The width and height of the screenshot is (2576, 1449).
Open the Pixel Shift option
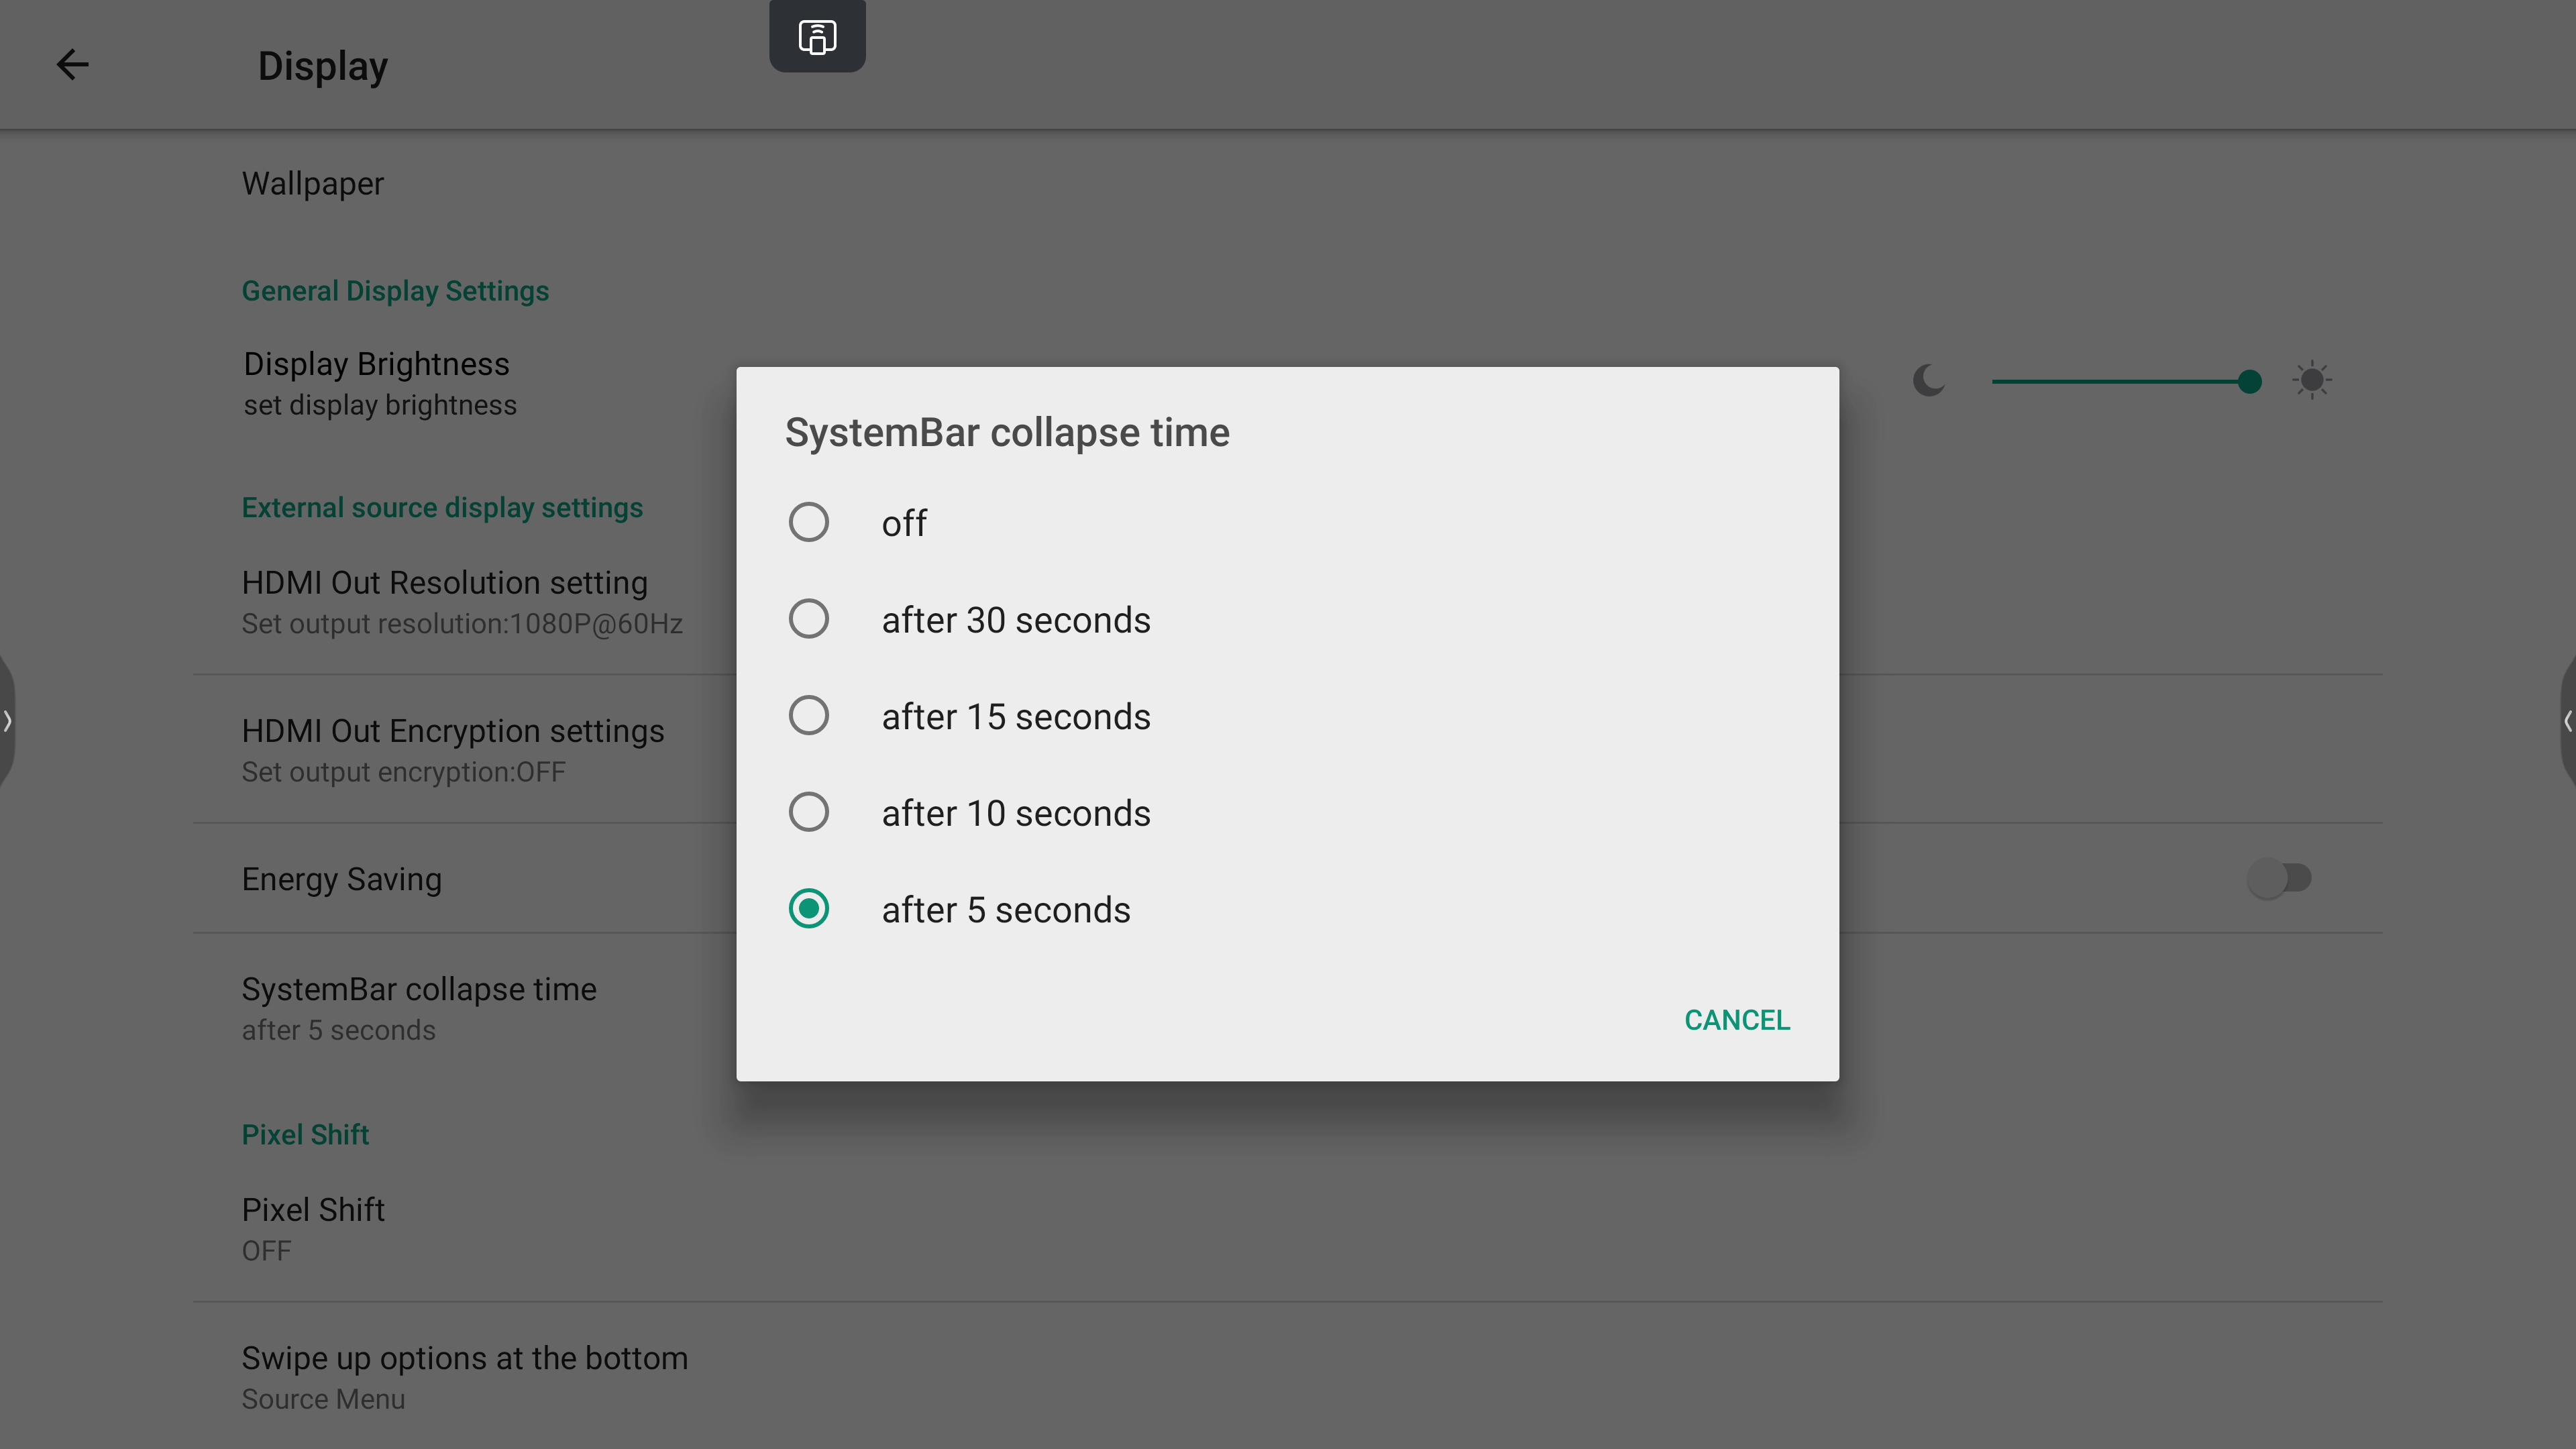click(x=1287, y=1229)
